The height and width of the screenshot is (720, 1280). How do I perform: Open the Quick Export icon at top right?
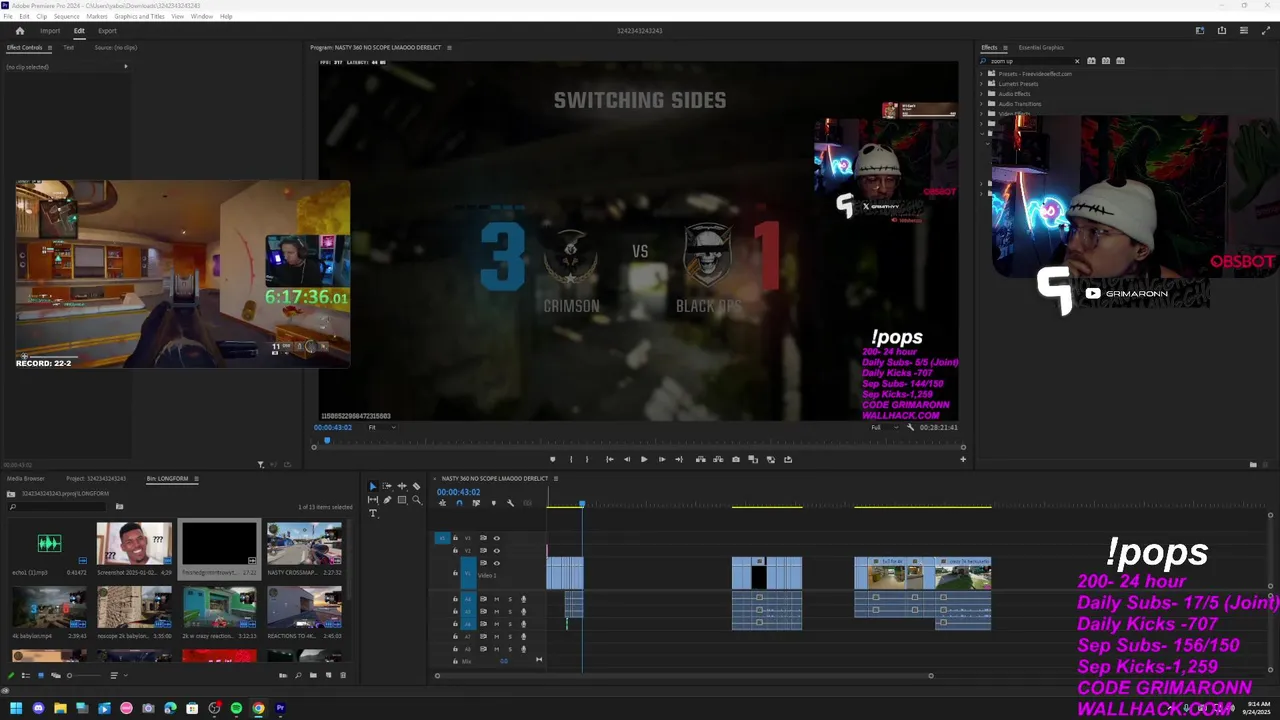point(1221,31)
